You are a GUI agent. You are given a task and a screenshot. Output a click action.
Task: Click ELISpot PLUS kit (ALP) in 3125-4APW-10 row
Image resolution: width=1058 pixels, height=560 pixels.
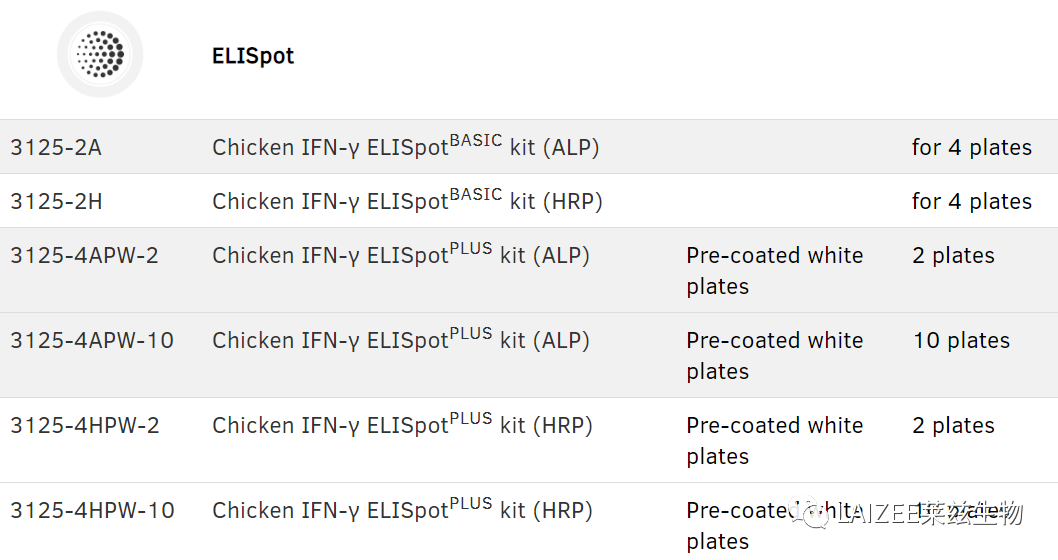pyautogui.click(x=400, y=341)
